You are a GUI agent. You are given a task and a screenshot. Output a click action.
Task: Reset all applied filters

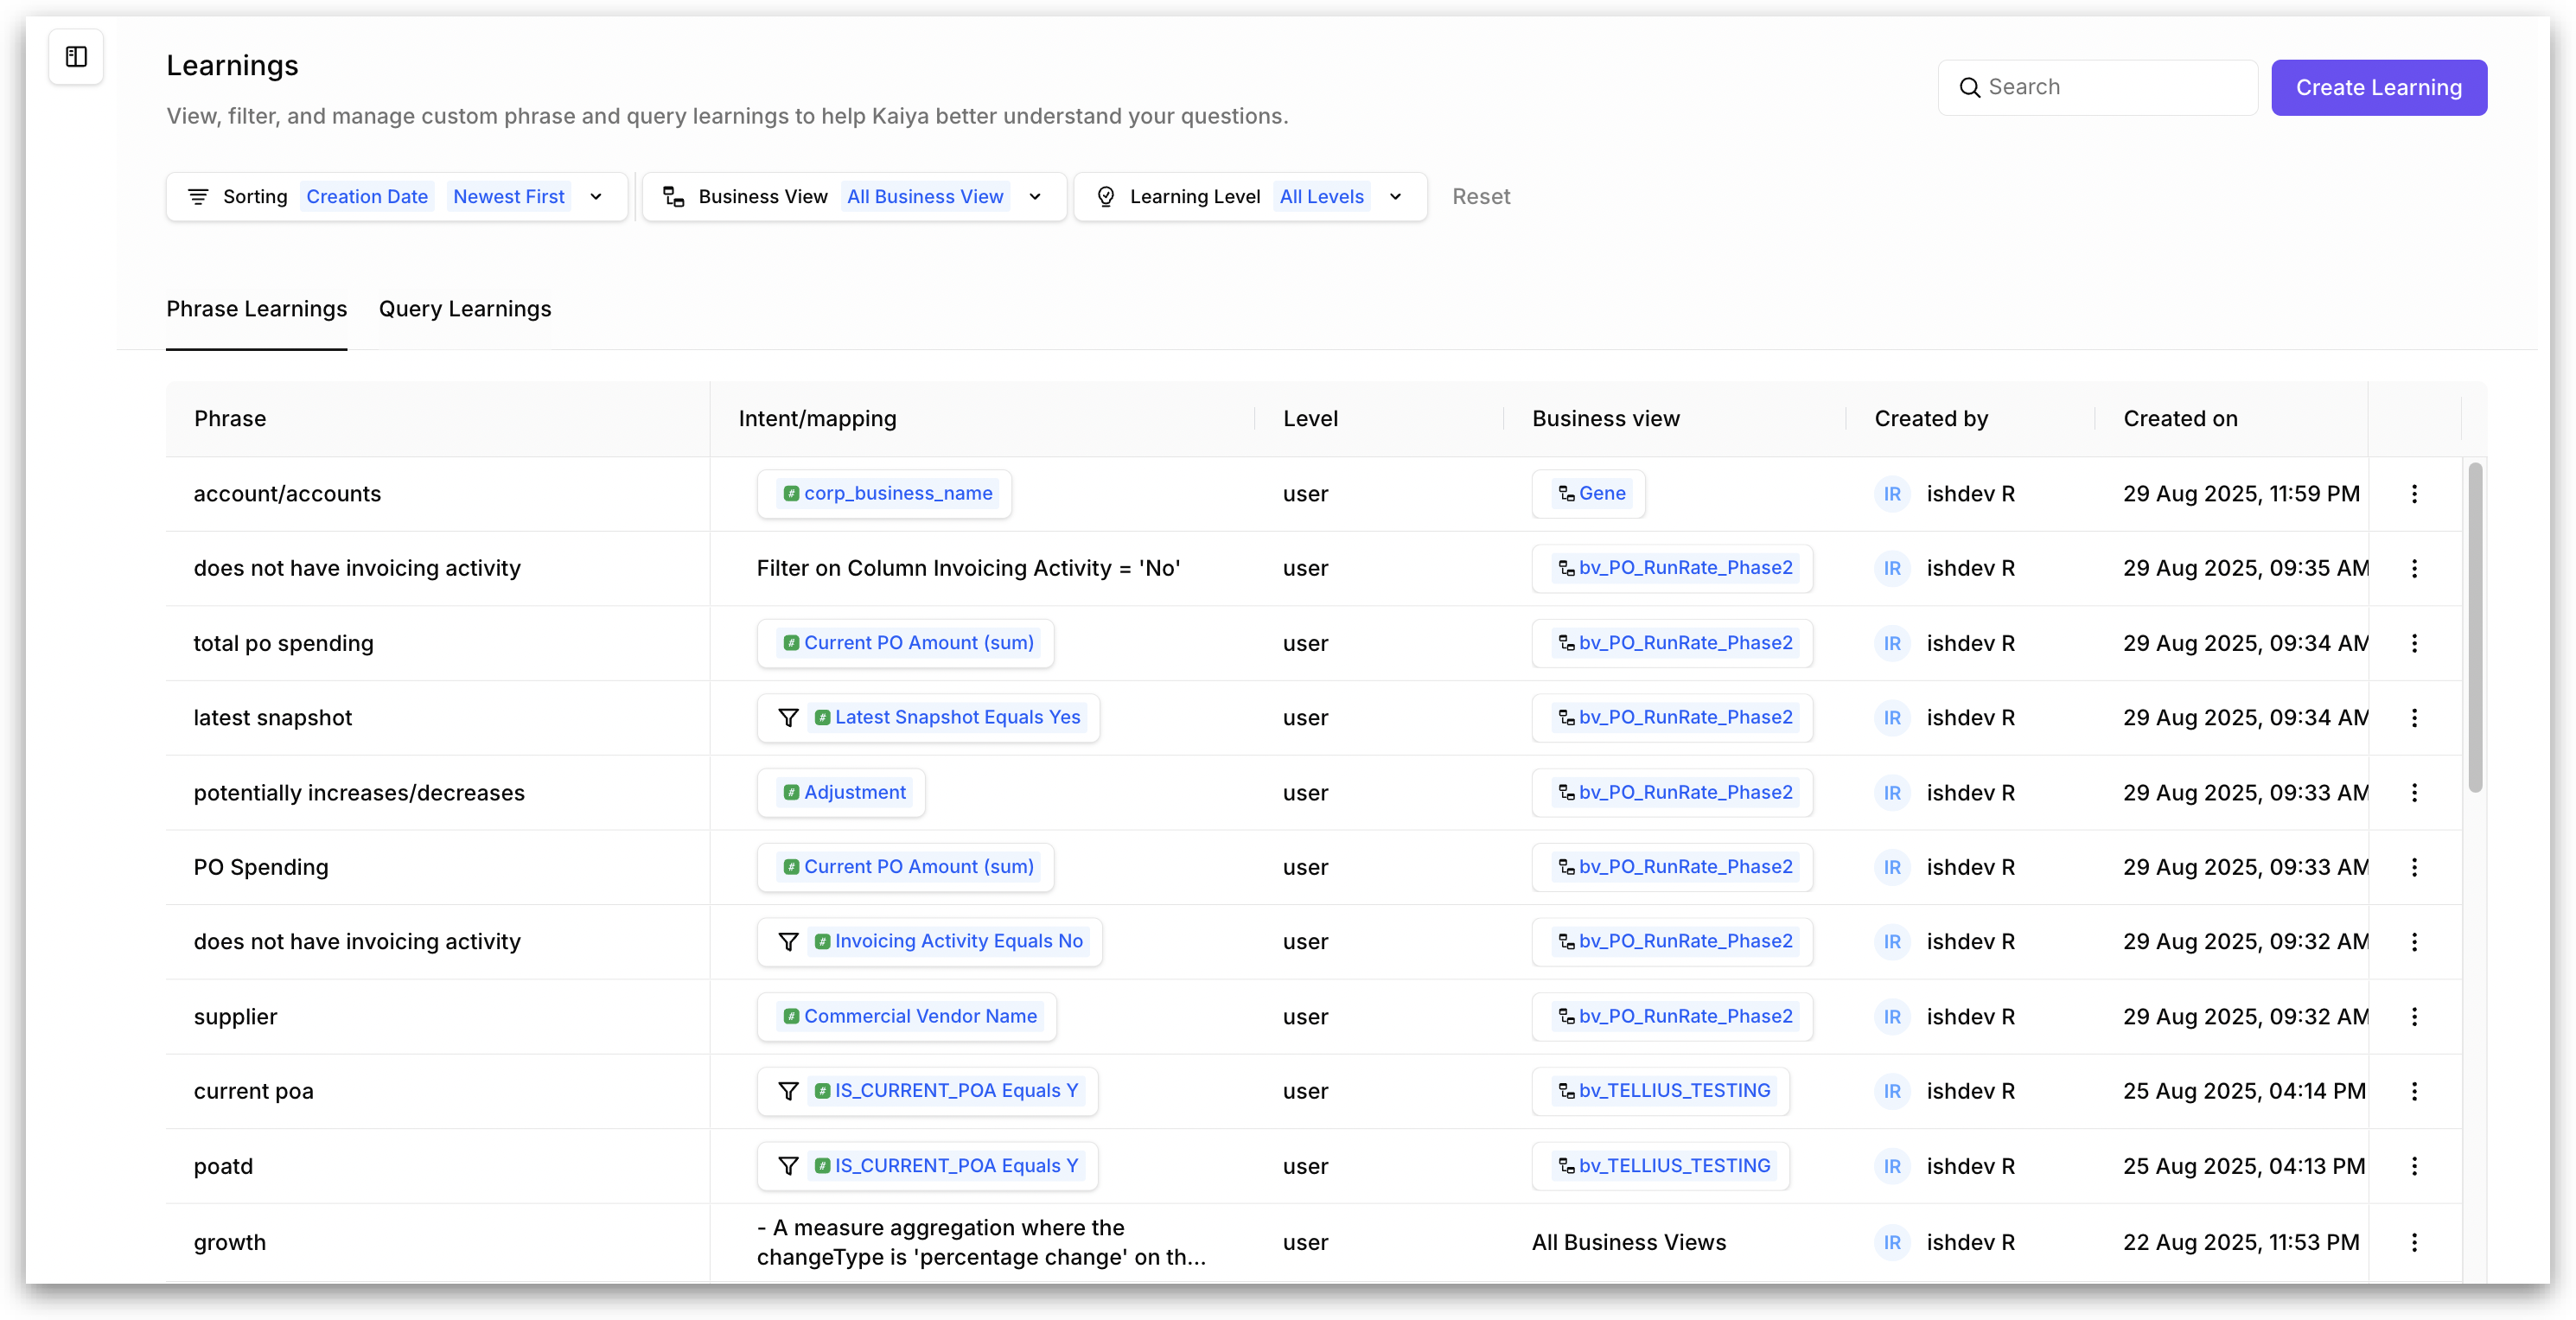(1480, 197)
